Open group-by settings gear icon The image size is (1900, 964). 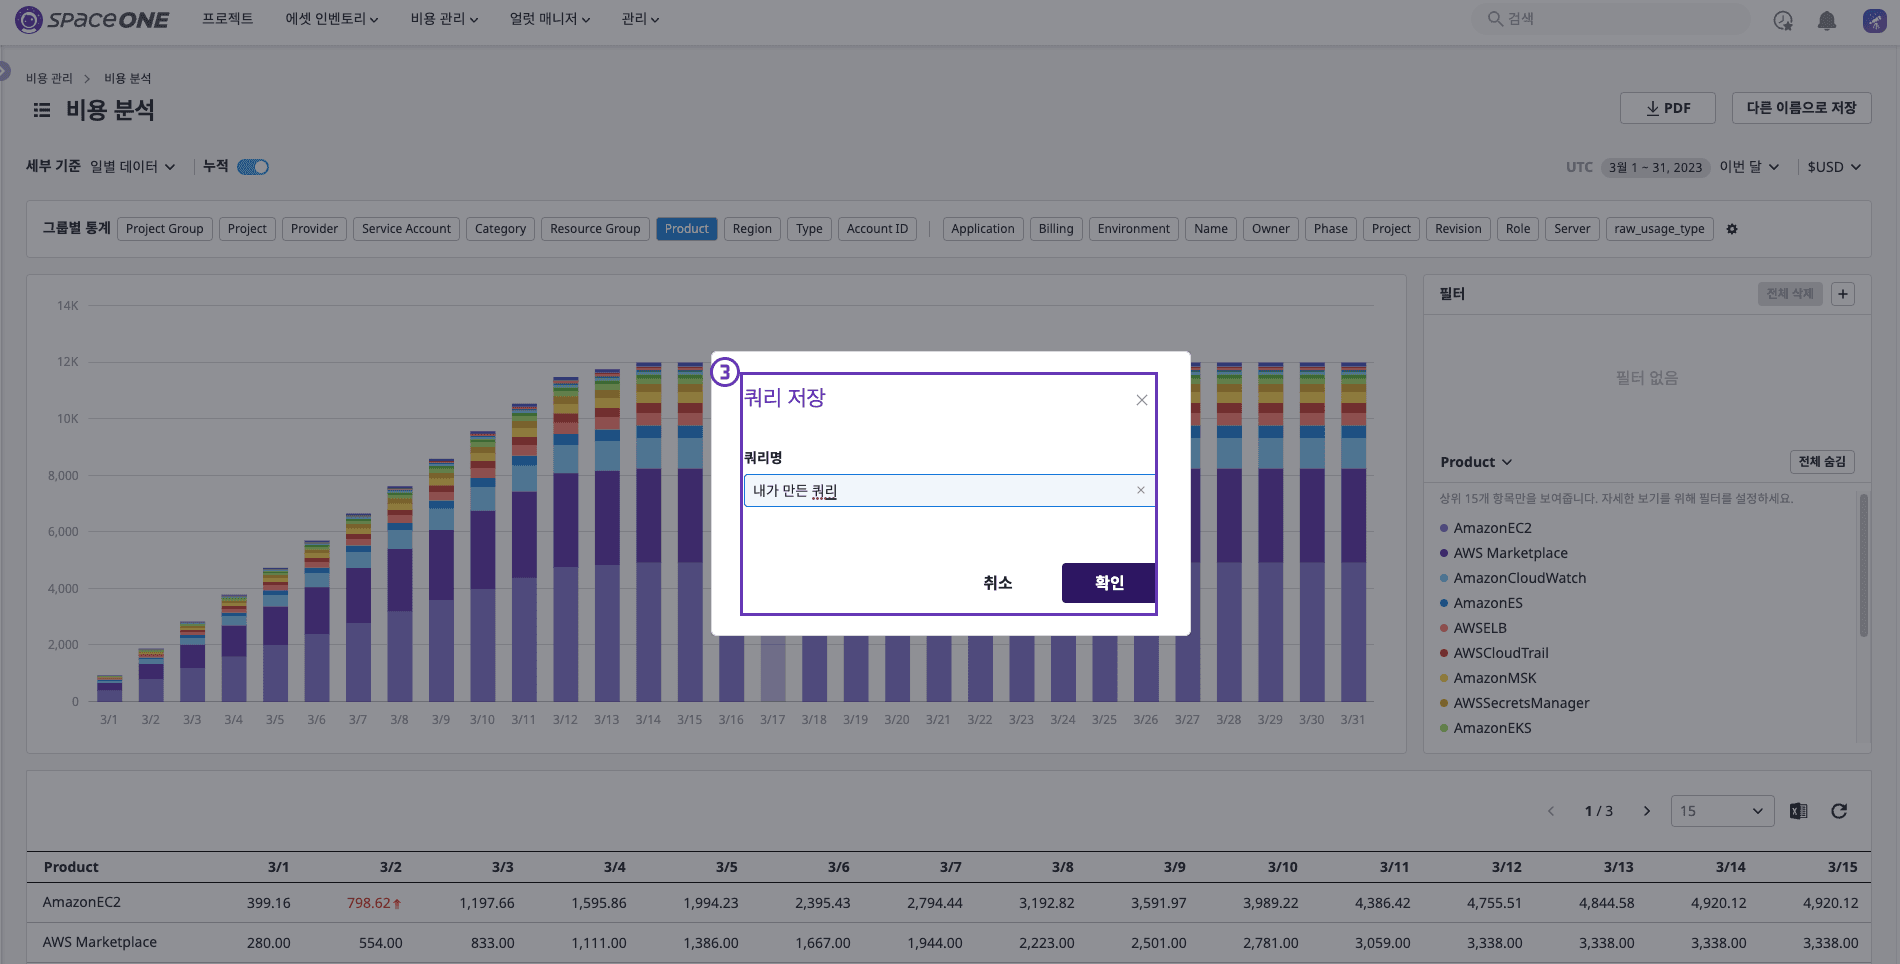click(x=1732, y=229)
